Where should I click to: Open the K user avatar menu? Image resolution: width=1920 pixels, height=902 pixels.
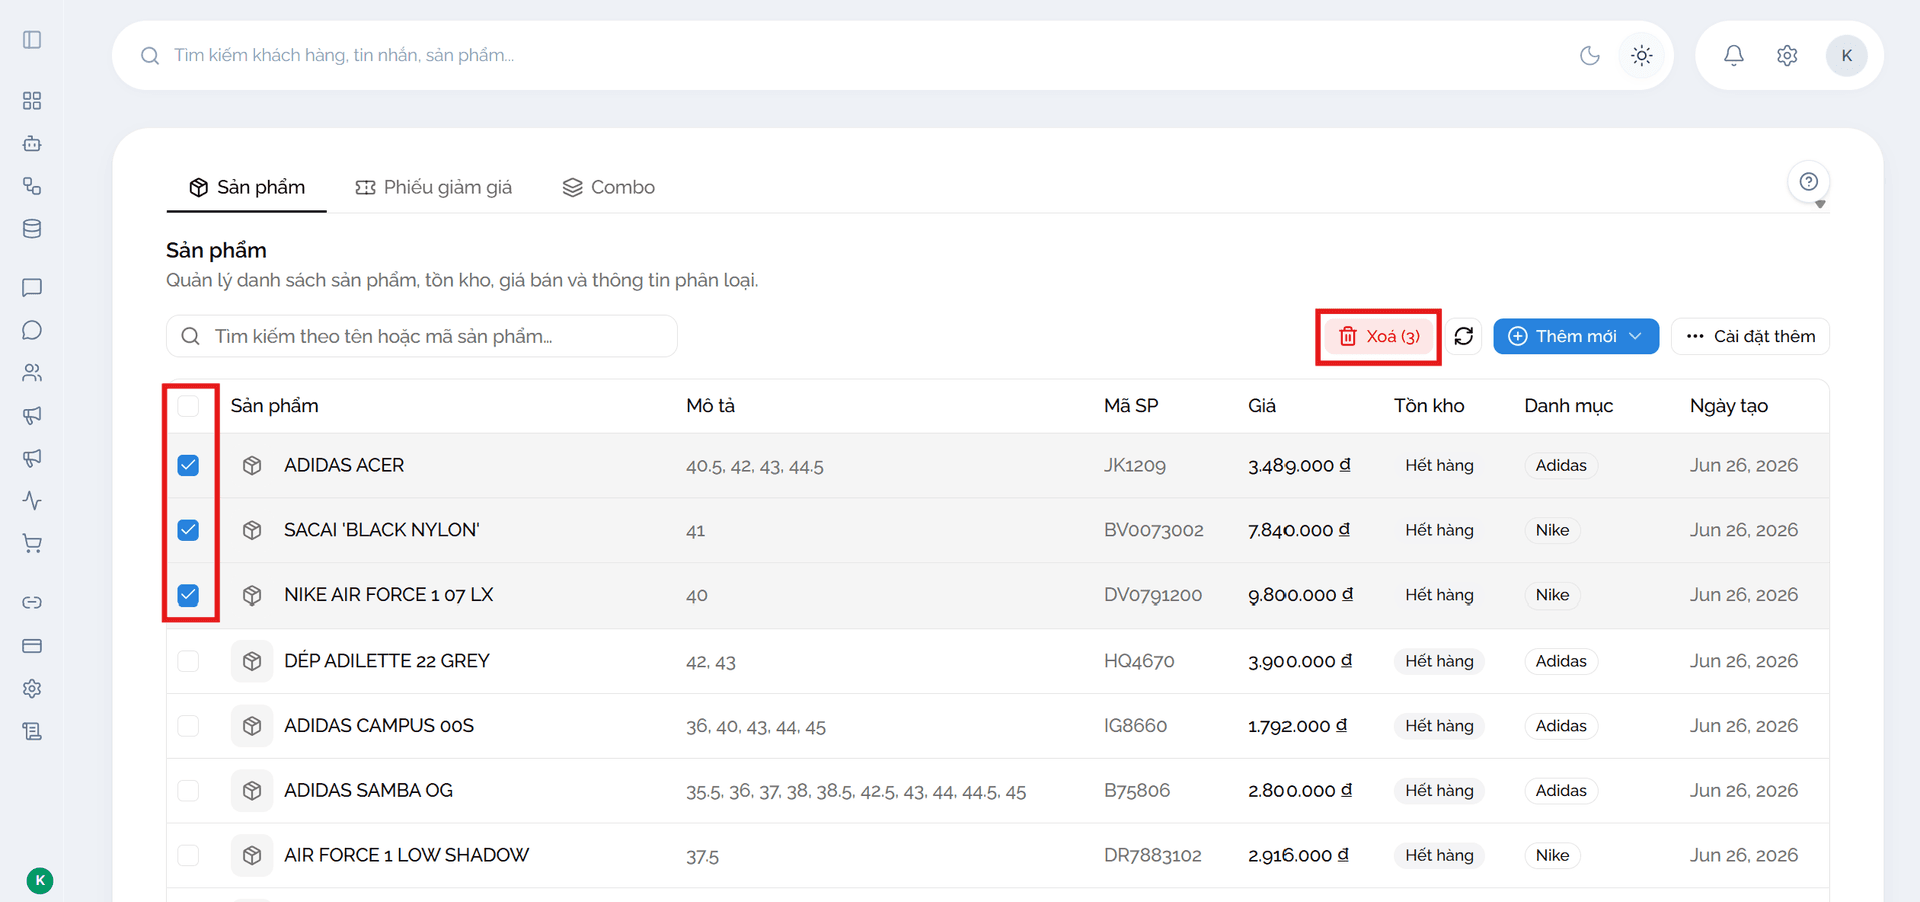(1847, 56)
